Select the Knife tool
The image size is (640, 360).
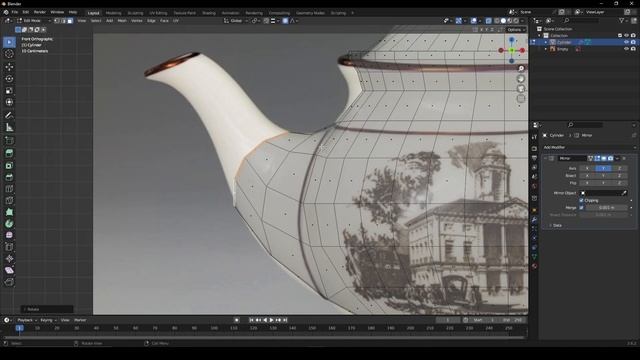9,200
